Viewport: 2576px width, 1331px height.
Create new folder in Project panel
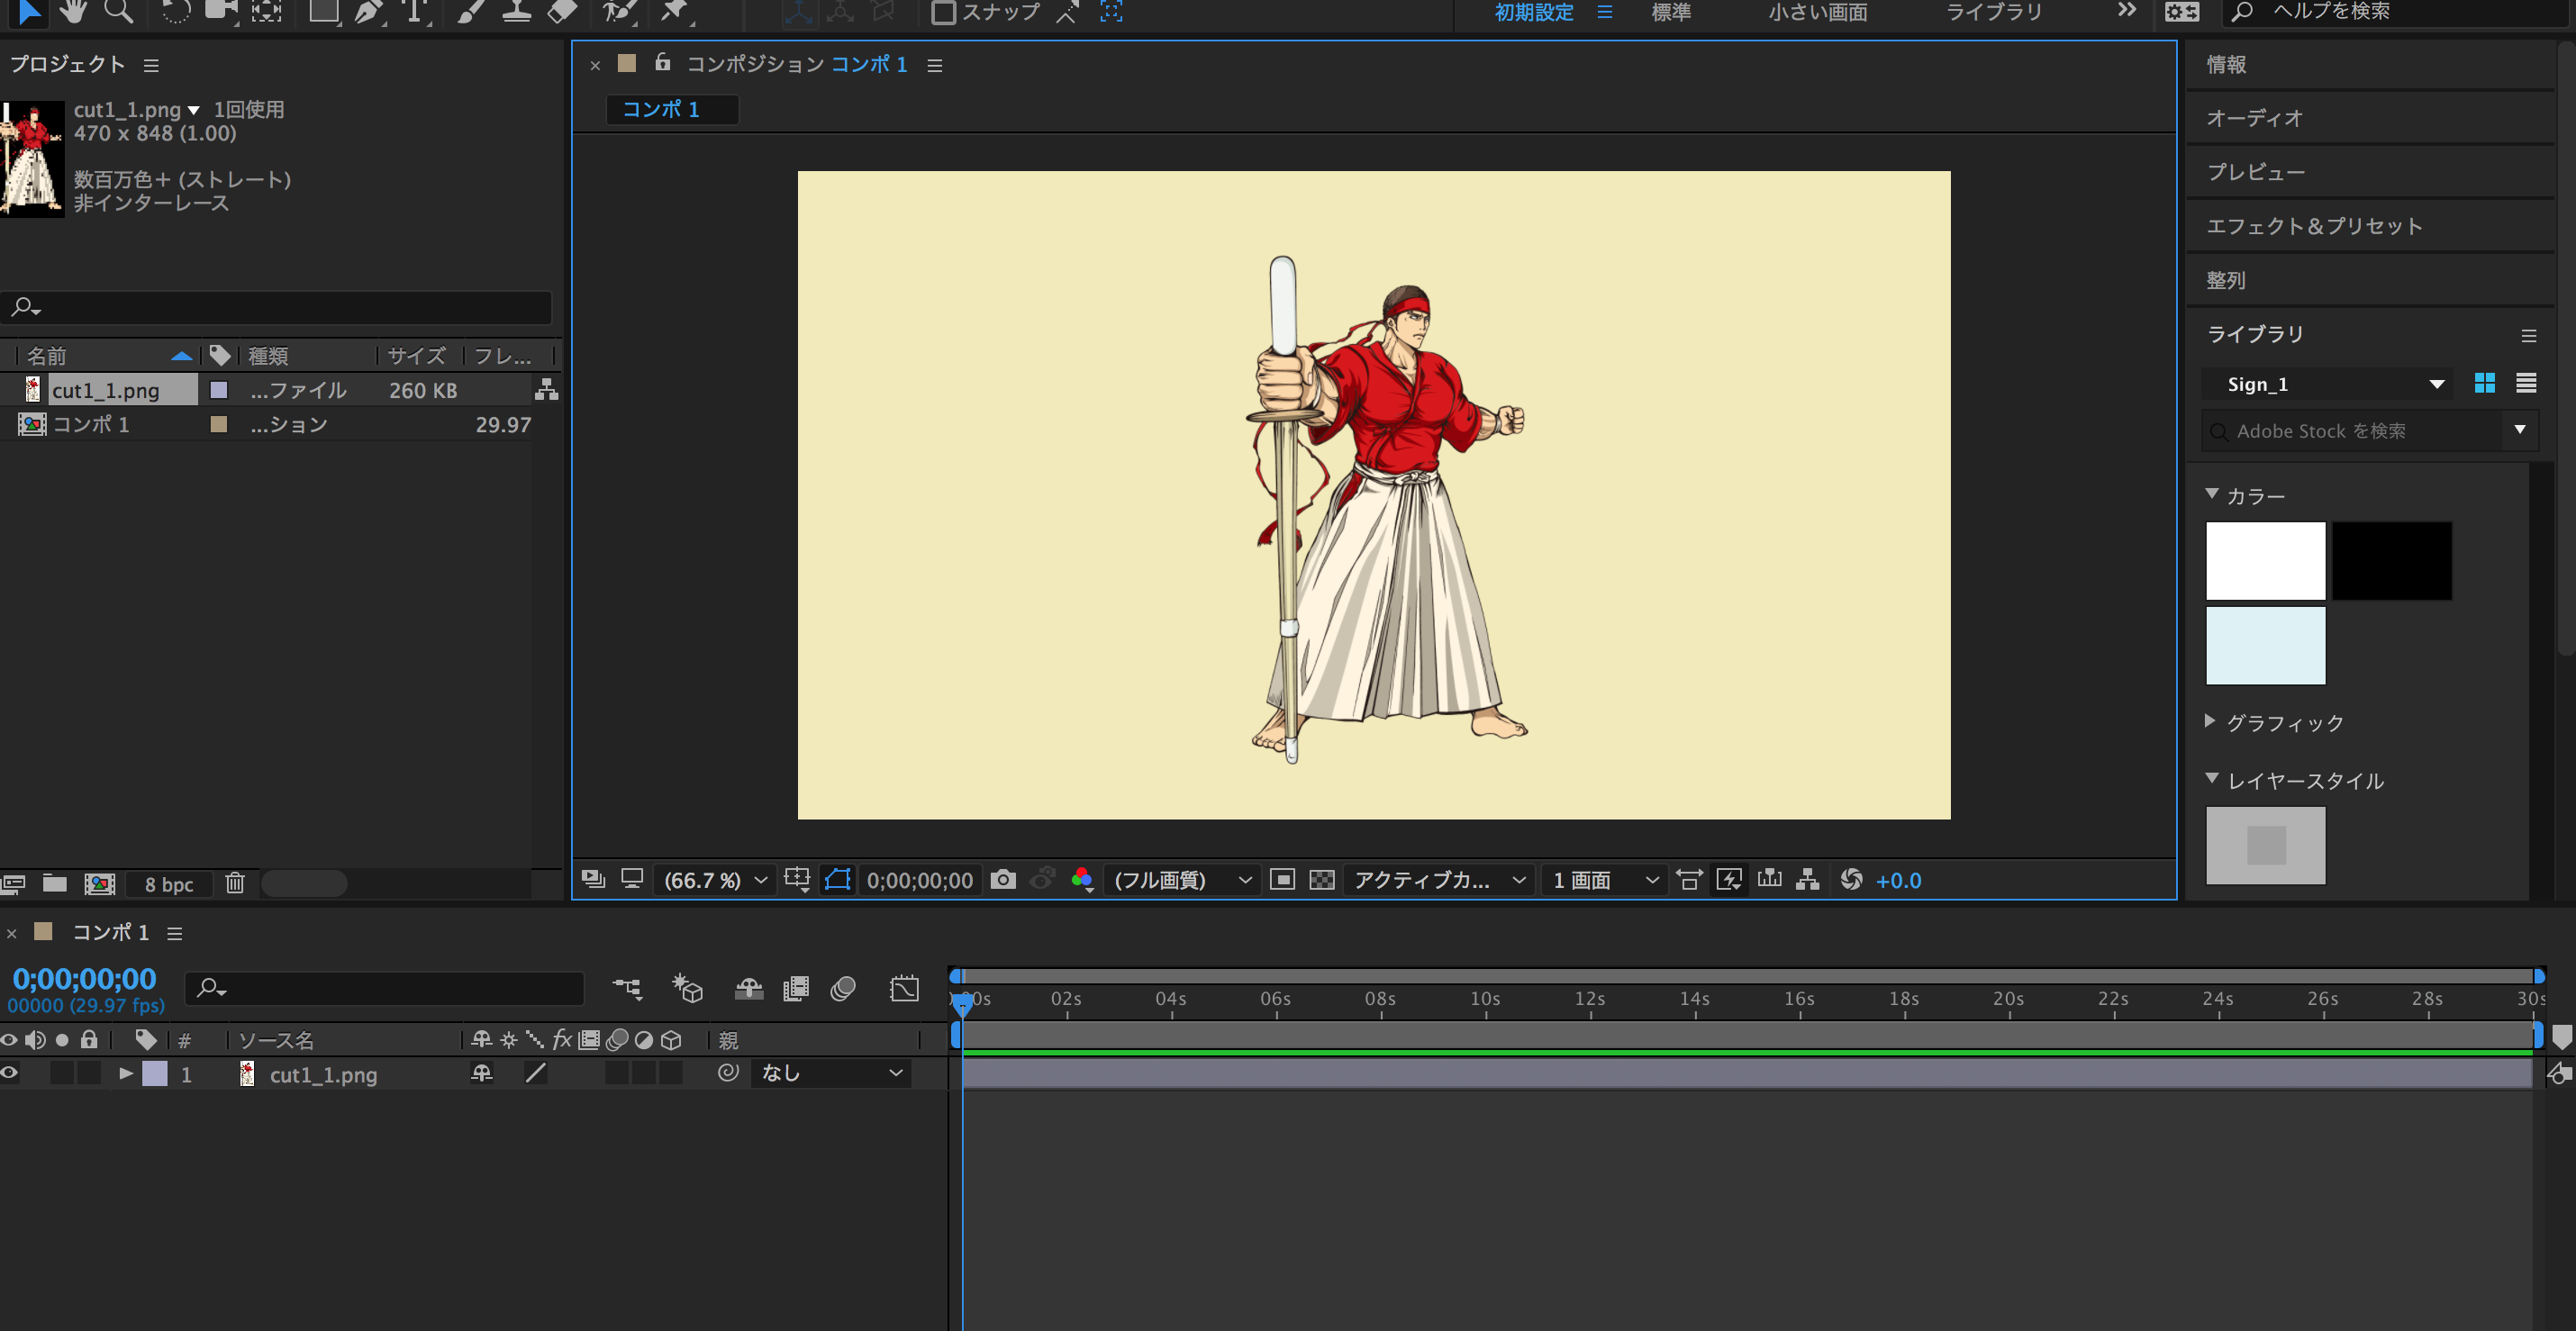(55, 883)
